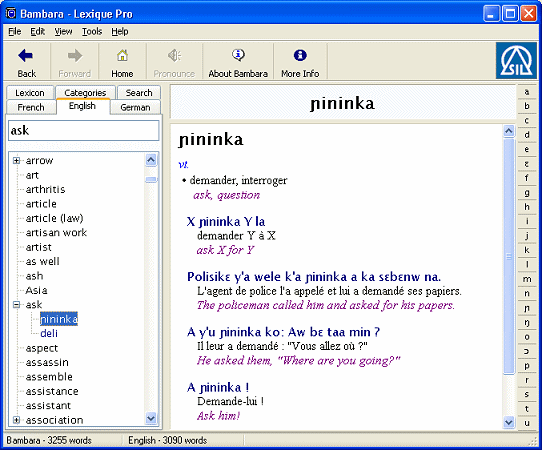
Task: Go back using the Back arrow icon
Action: click(26, 55)
